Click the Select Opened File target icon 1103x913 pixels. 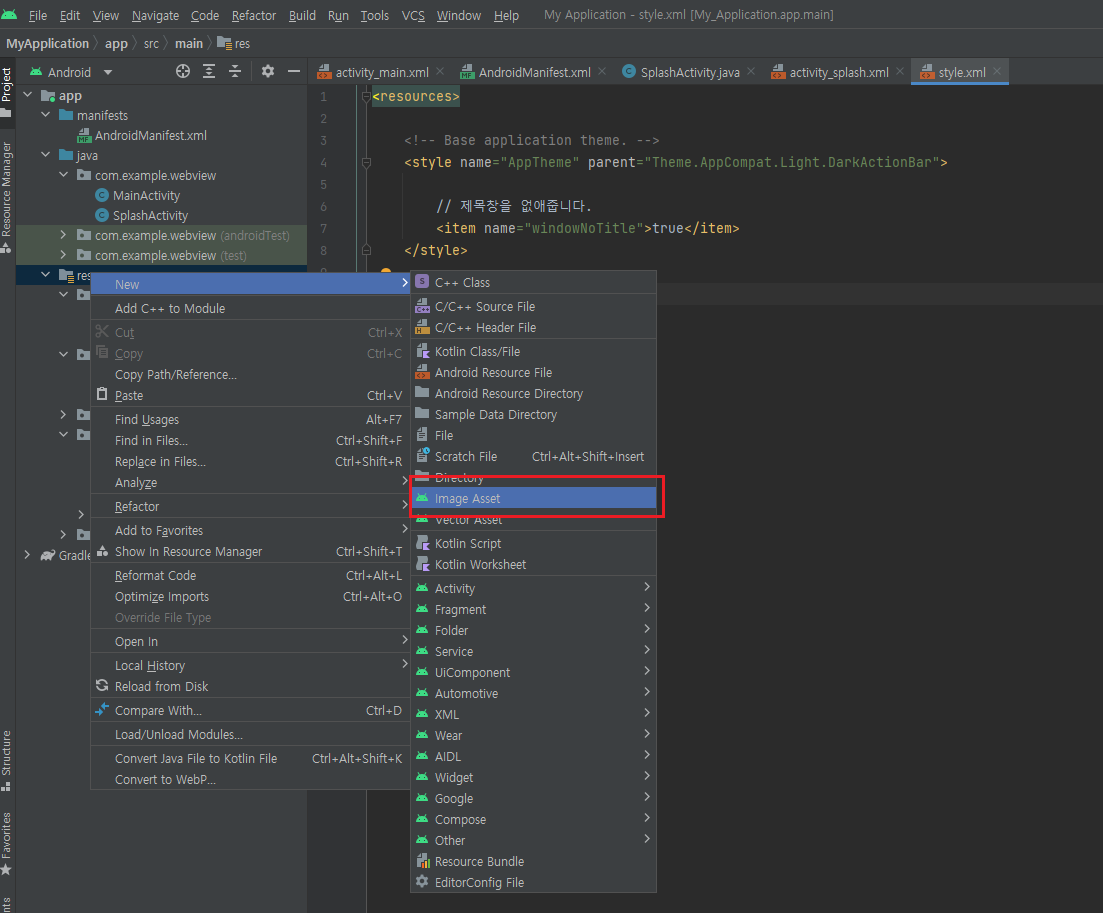click(183, 72)
